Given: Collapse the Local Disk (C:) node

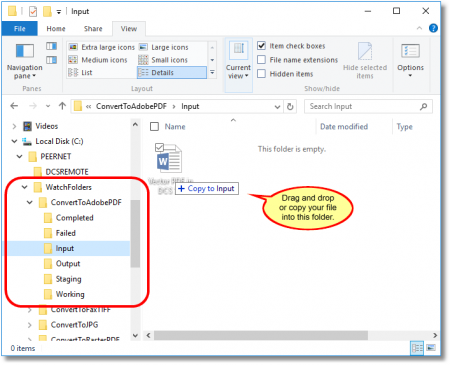Looking at the screenshot, I should point(14,141).
